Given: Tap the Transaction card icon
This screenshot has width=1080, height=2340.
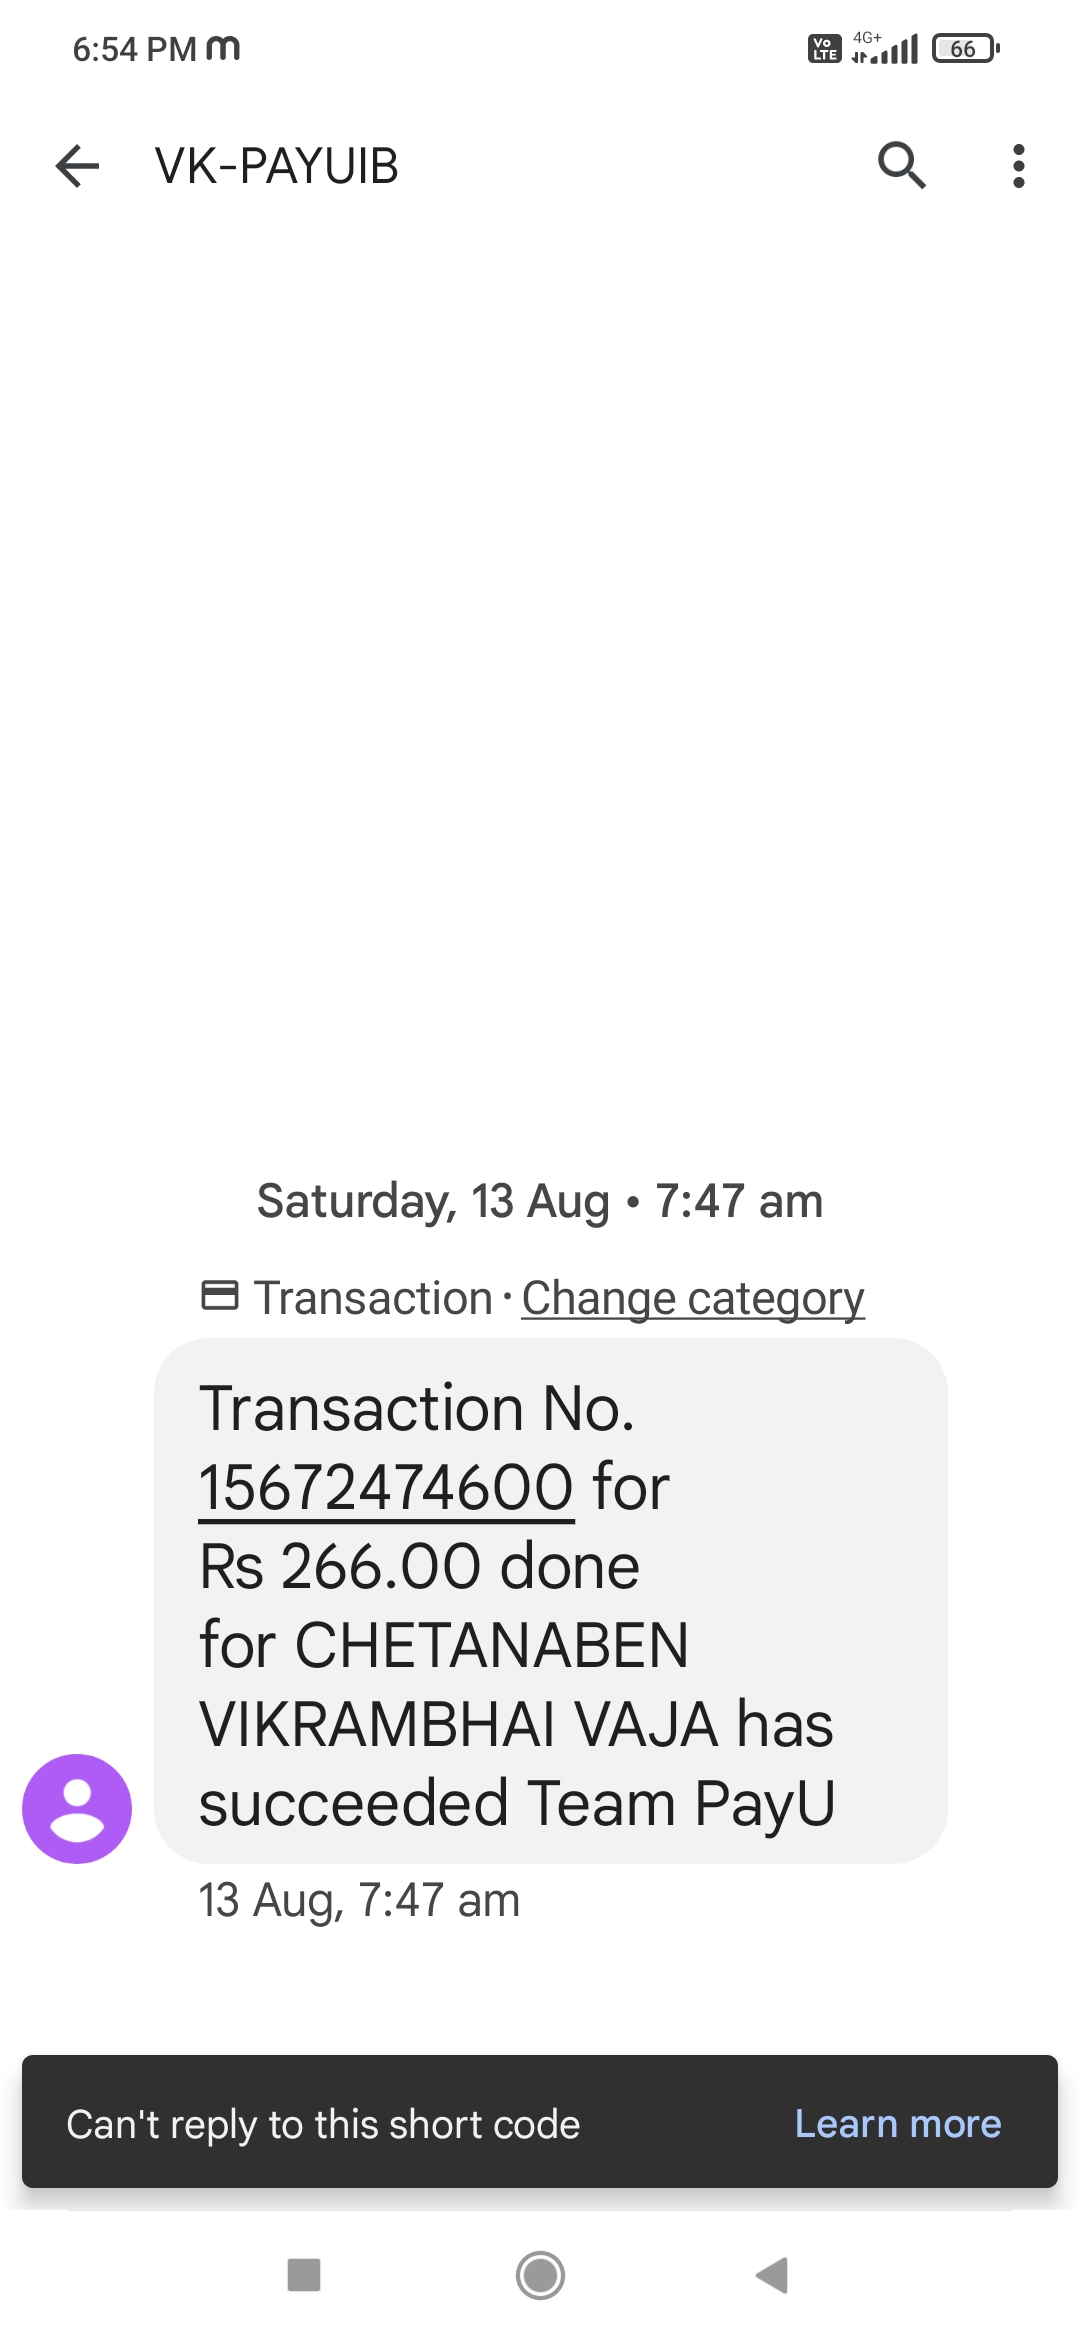Looking at the screenshot, I should pos(220,1296).
